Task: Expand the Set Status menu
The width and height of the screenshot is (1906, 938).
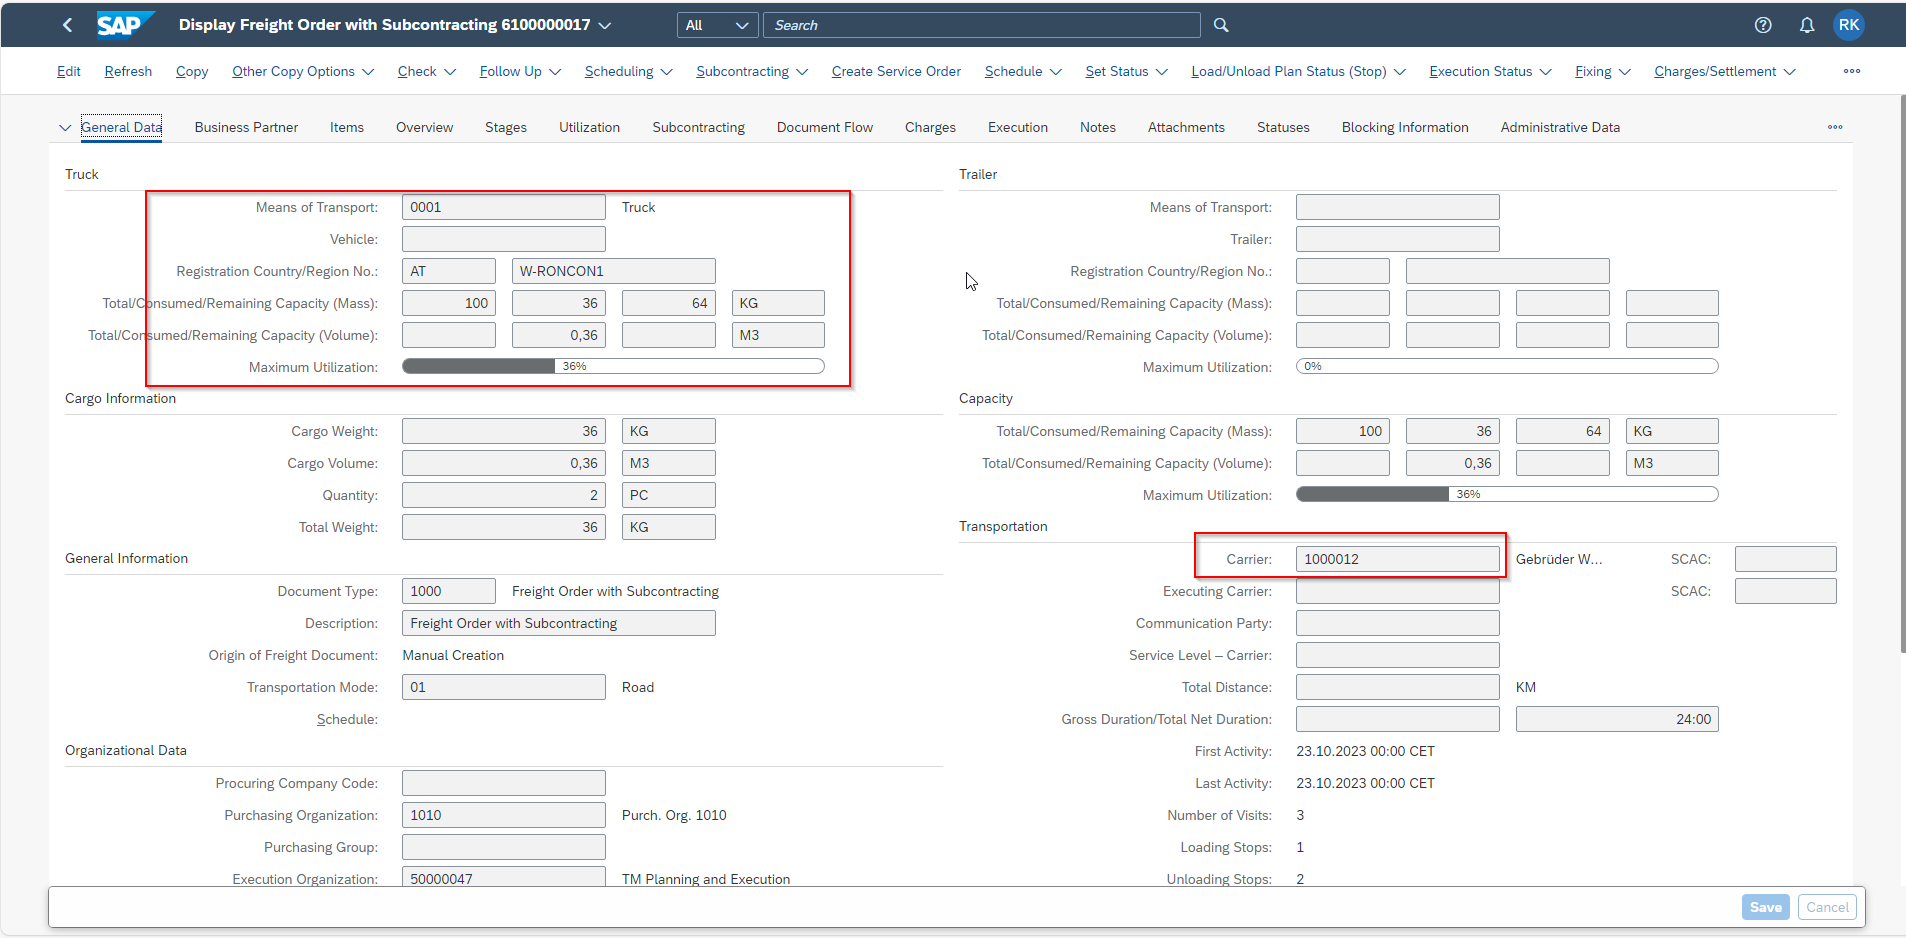Action: [x=1126, y=71]
